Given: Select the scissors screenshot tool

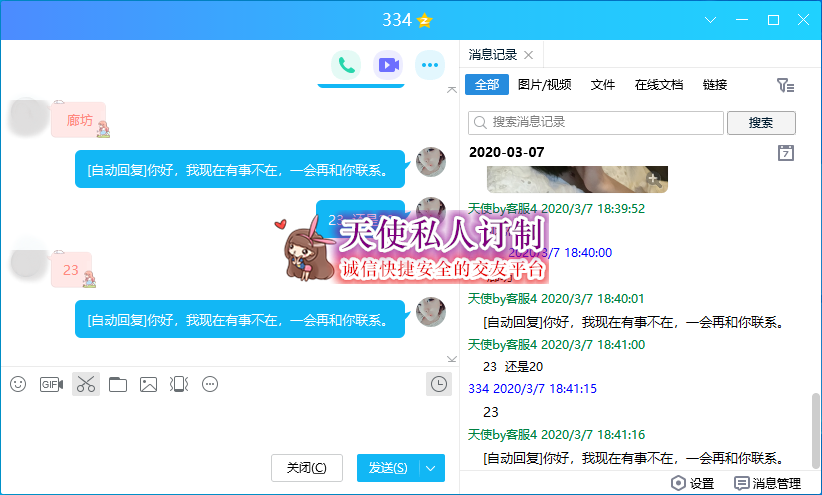Looking at the screenshot, I should [86, 384].
